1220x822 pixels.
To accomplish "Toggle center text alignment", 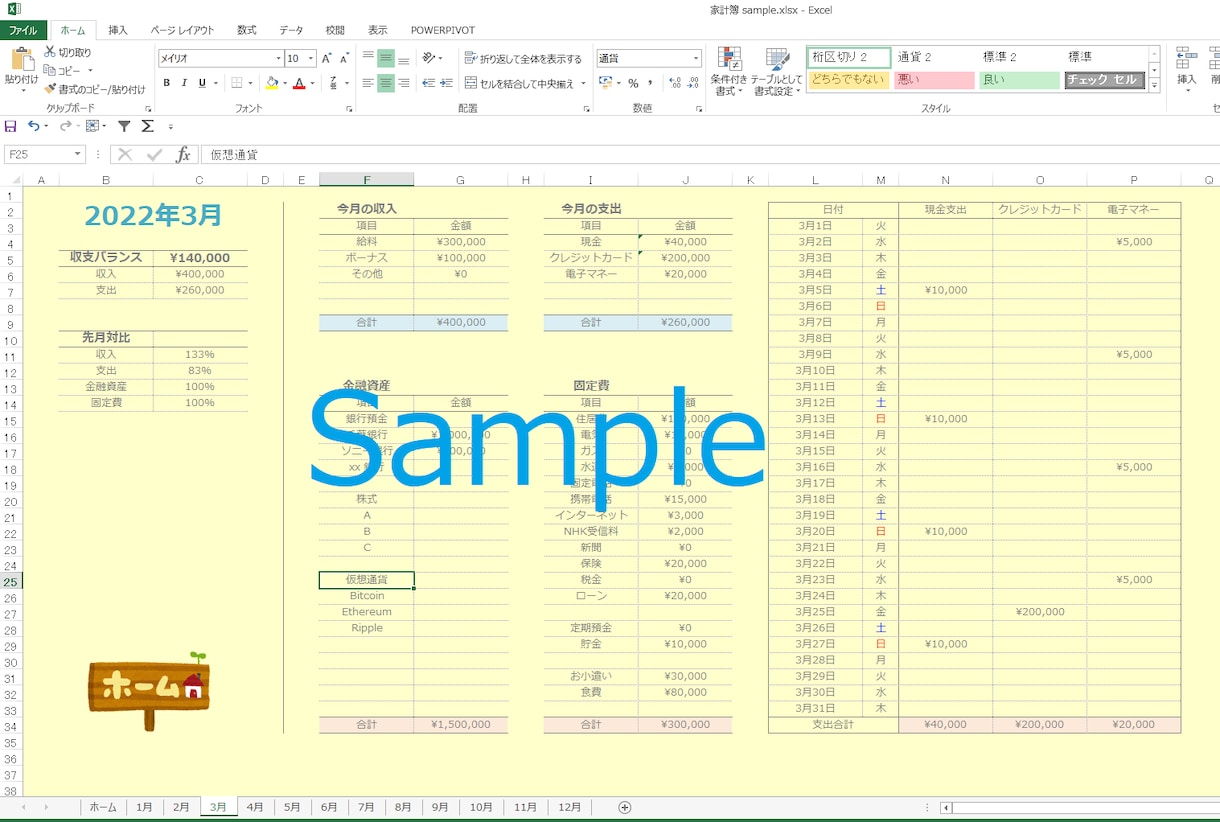I will 386,83.
